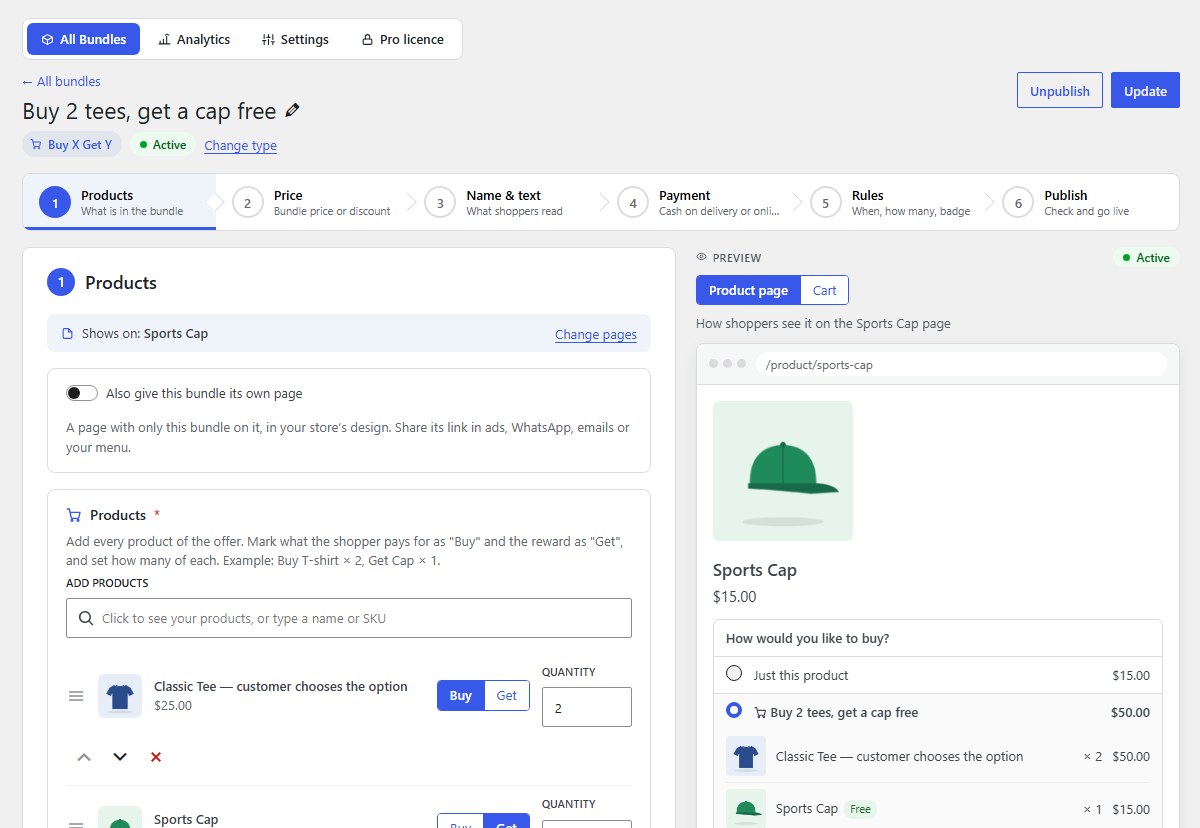
Task: Click the Classic Tee drag handle icon
Action: (x=76, y=696)
